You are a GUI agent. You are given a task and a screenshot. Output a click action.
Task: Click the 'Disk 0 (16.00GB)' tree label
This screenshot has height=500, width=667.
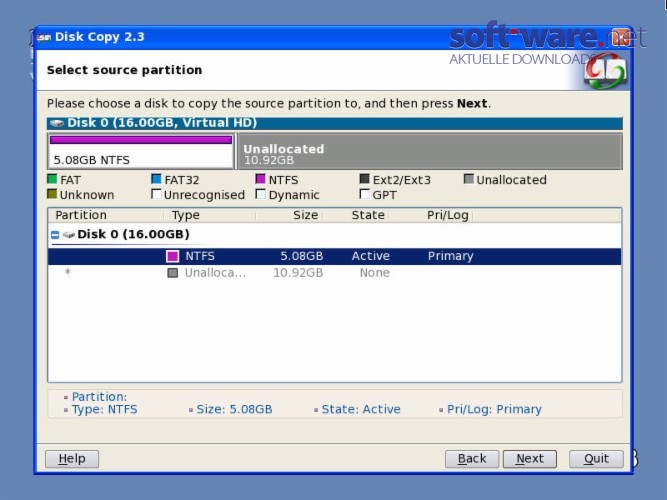pyautogui.click(x=133, y=234)
